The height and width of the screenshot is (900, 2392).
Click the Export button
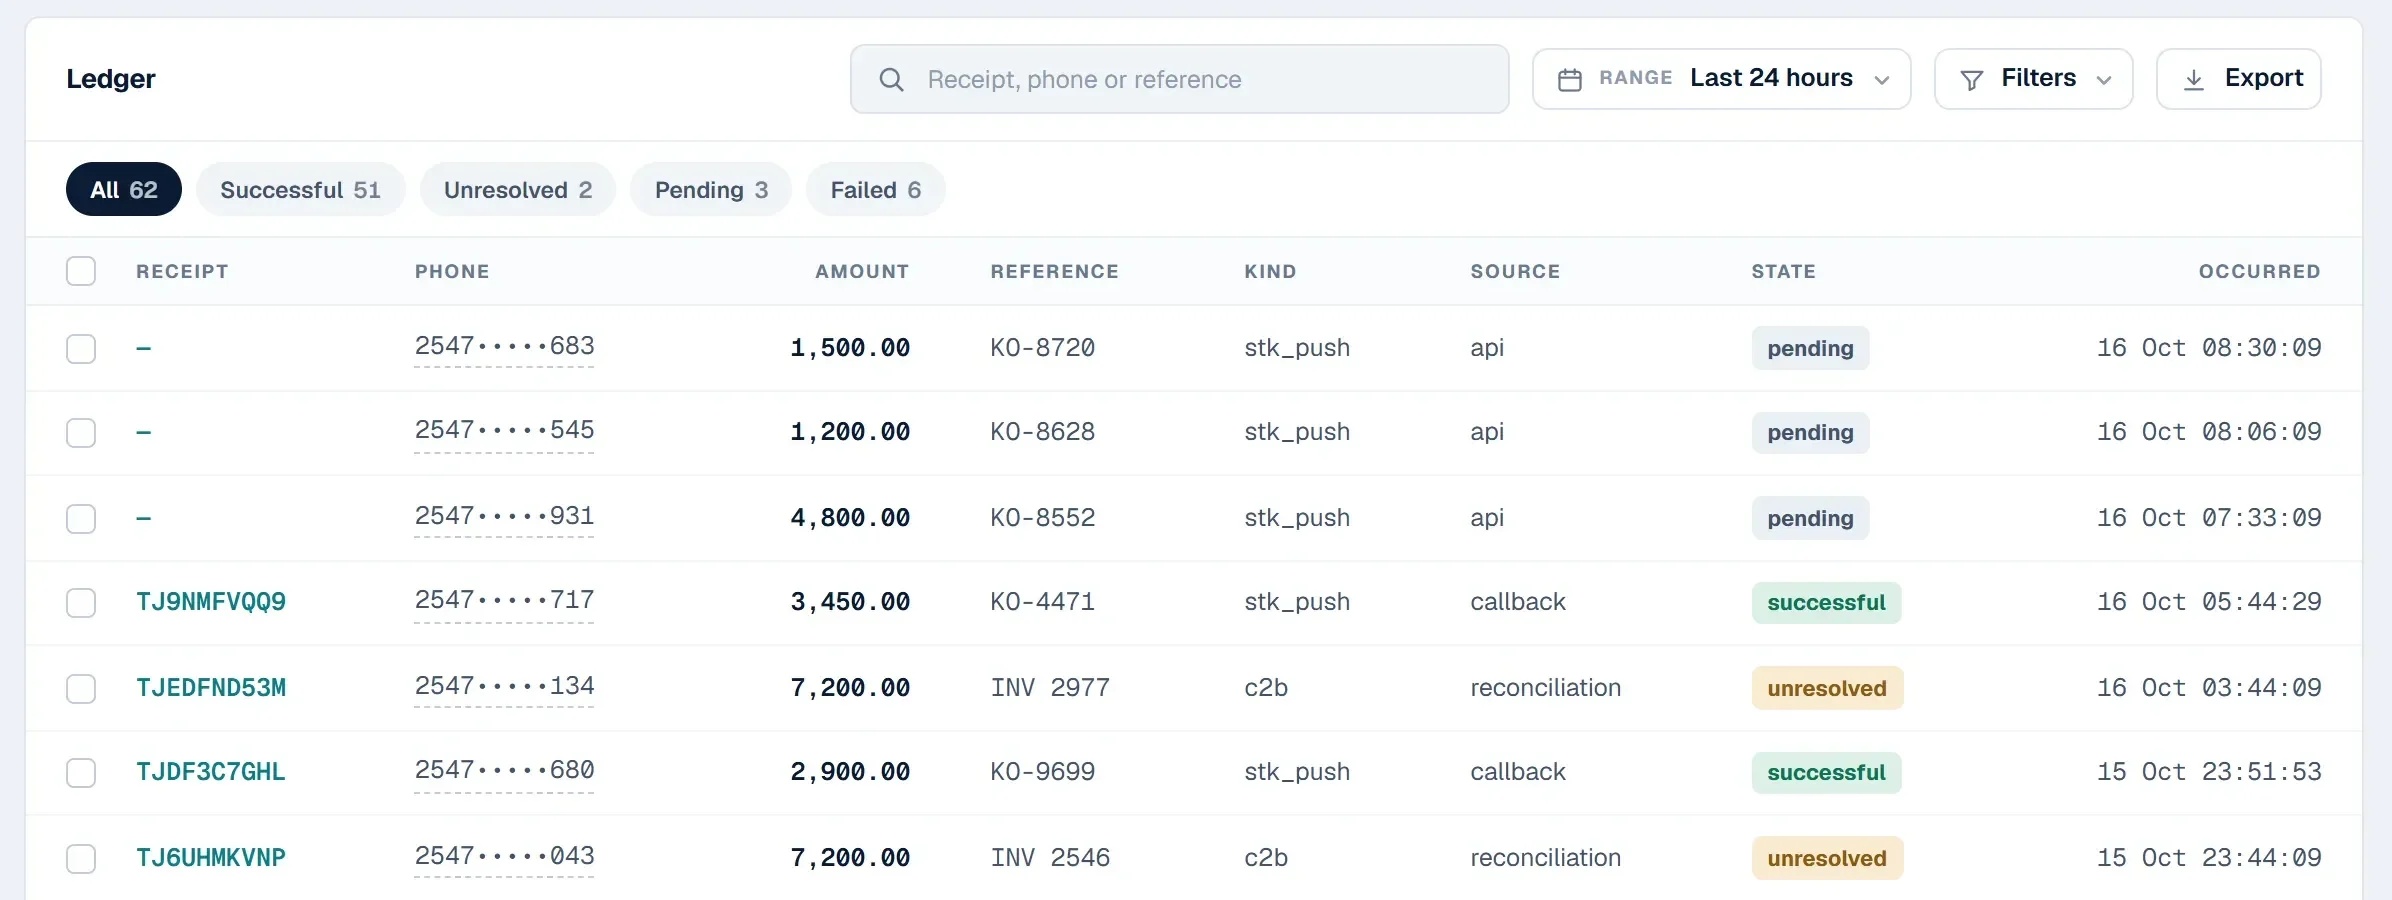2238,79
